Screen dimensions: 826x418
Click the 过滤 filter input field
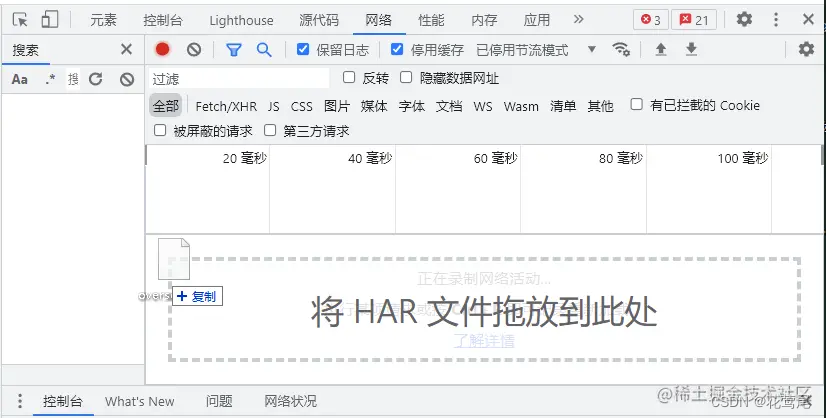pos(239,79)
